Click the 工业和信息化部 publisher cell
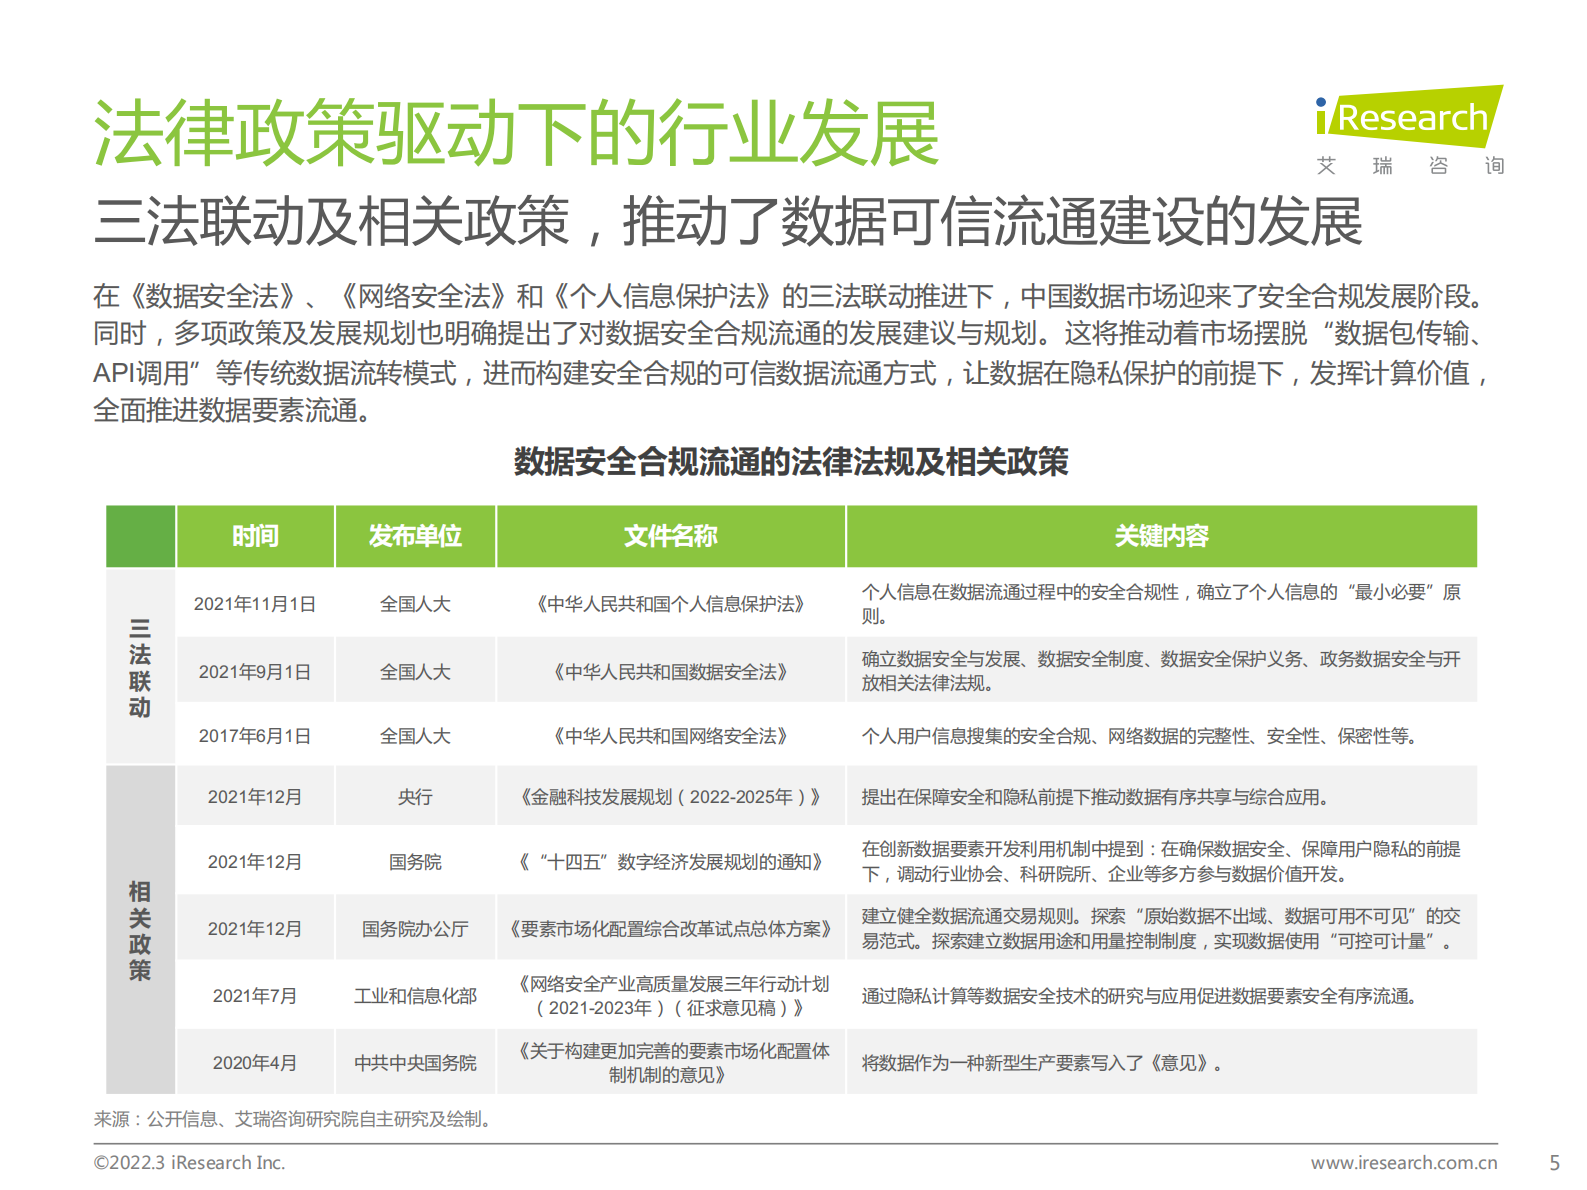Viewport: 1587px width, 1190px height. pos(415,996)
